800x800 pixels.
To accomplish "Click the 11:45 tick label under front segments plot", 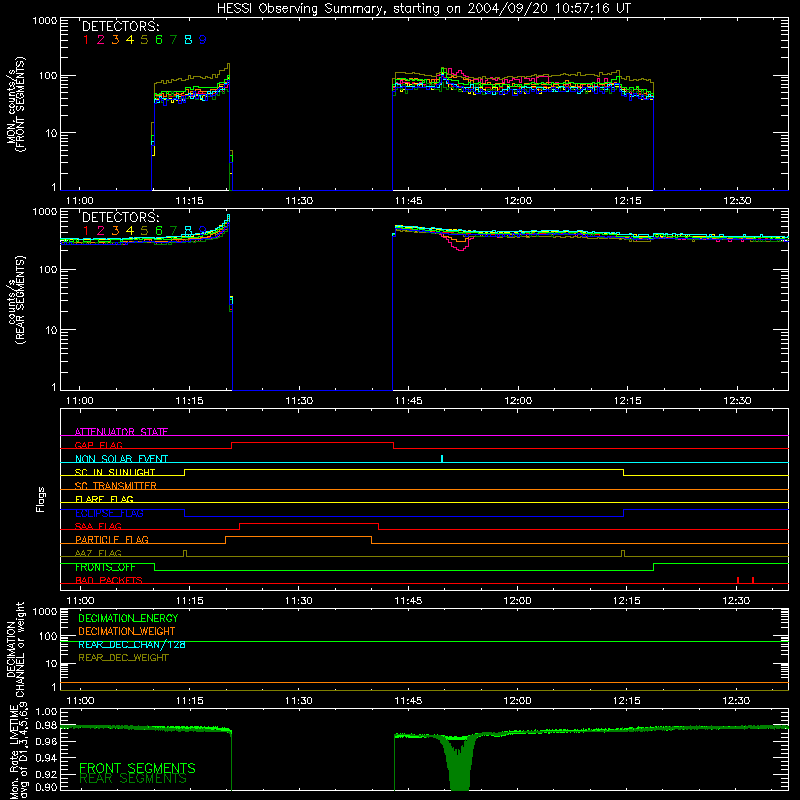I will 408,201.
